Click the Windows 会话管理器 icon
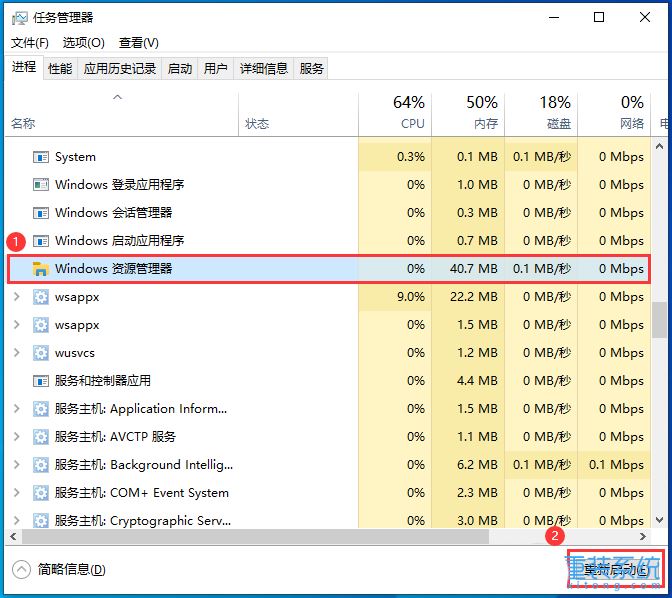The height and width of the screenshot is (598, 672). tap(41, 213)
